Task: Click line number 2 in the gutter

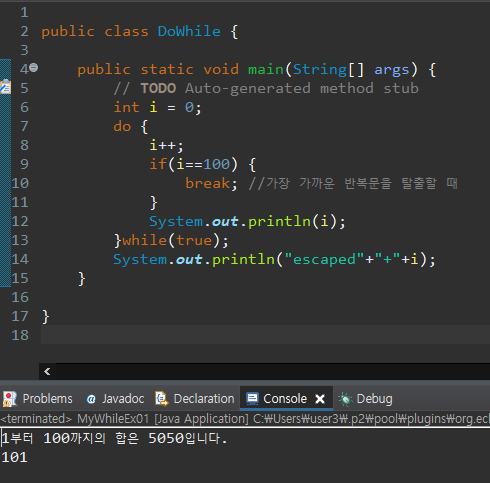Action: point(24,31)
